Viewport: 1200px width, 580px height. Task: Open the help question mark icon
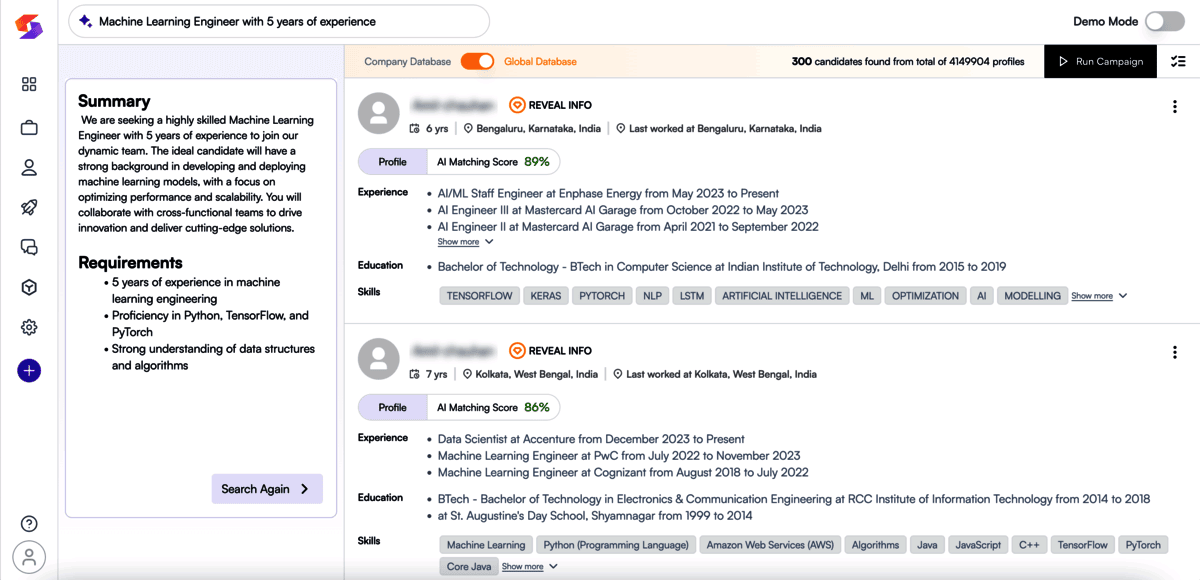pyautogui.click(x=29, y=524)
